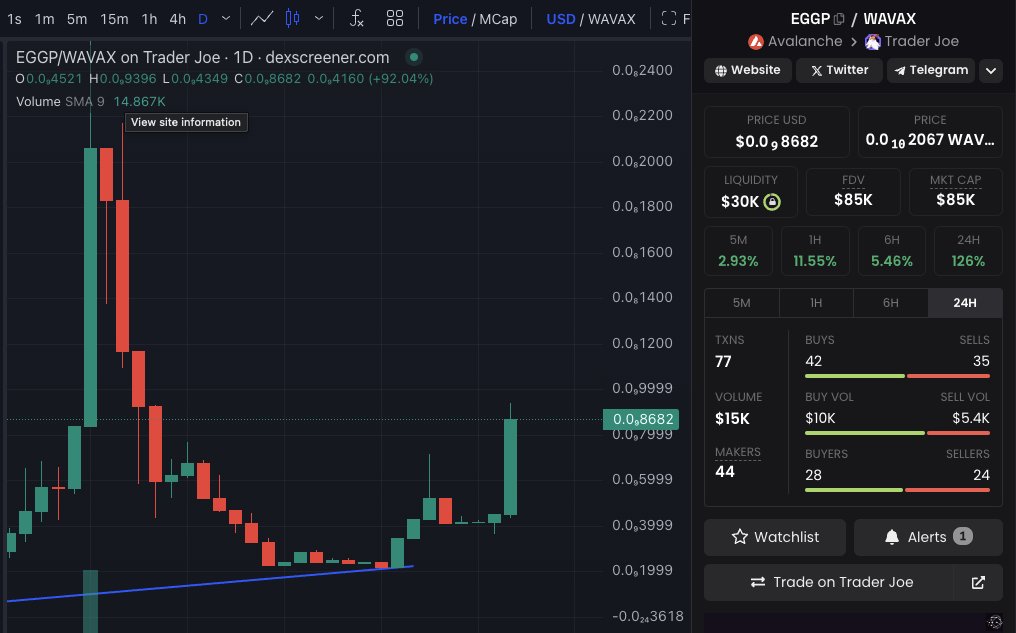Click the liquidity lock icon
Viewport: 1016px width, 633px height.
click(772, 201)
